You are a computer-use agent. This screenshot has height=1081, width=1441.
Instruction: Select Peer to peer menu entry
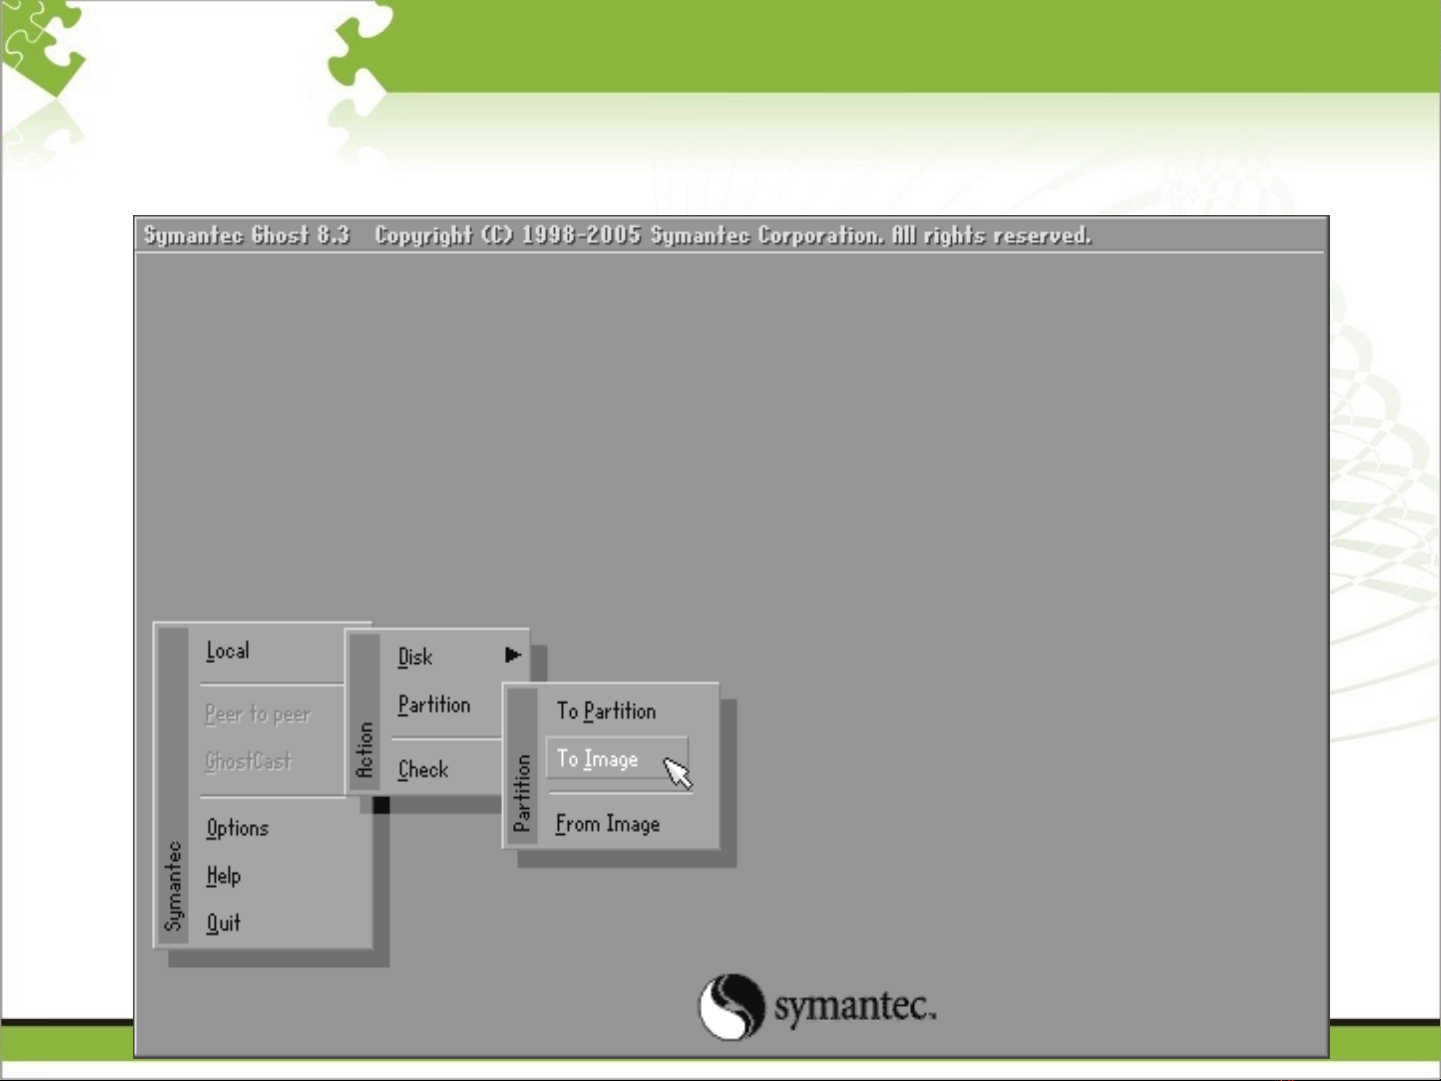257,714
